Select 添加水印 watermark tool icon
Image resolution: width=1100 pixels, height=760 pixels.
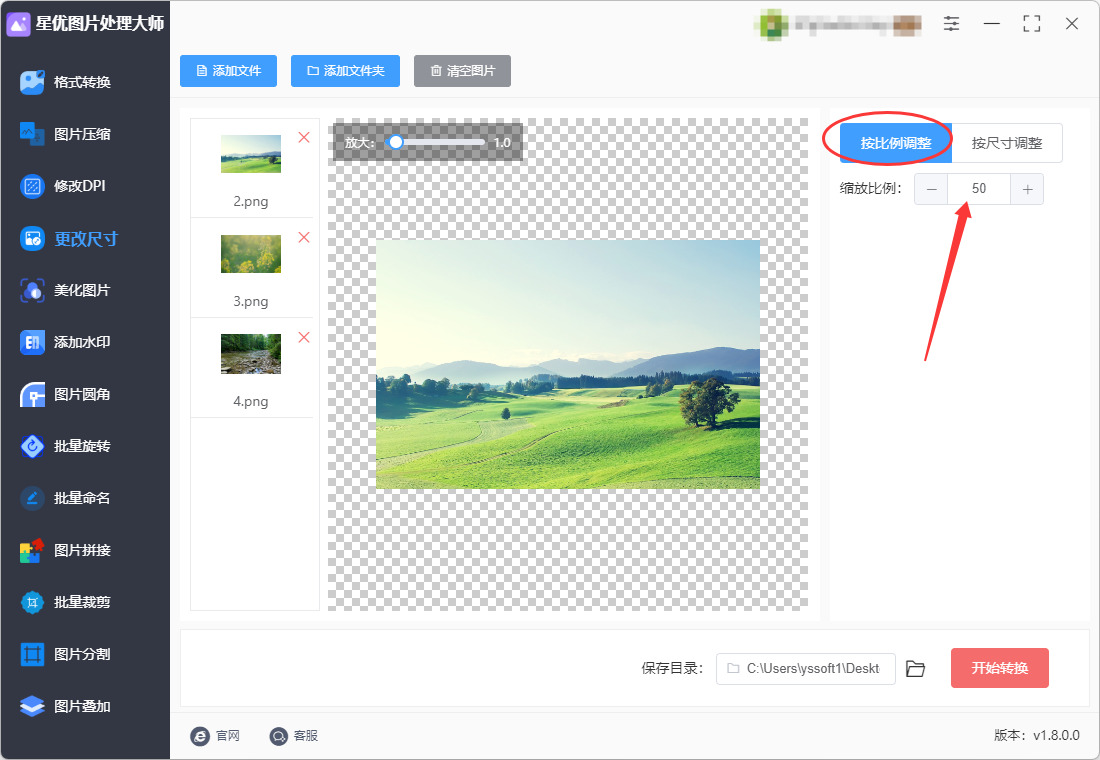tap(32, 342)
